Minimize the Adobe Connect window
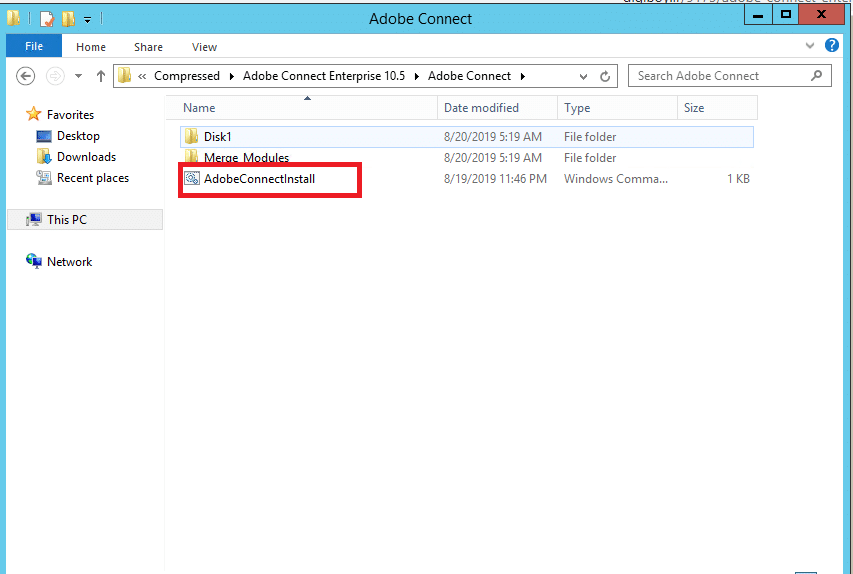853x574 pixels. [758, 15]
